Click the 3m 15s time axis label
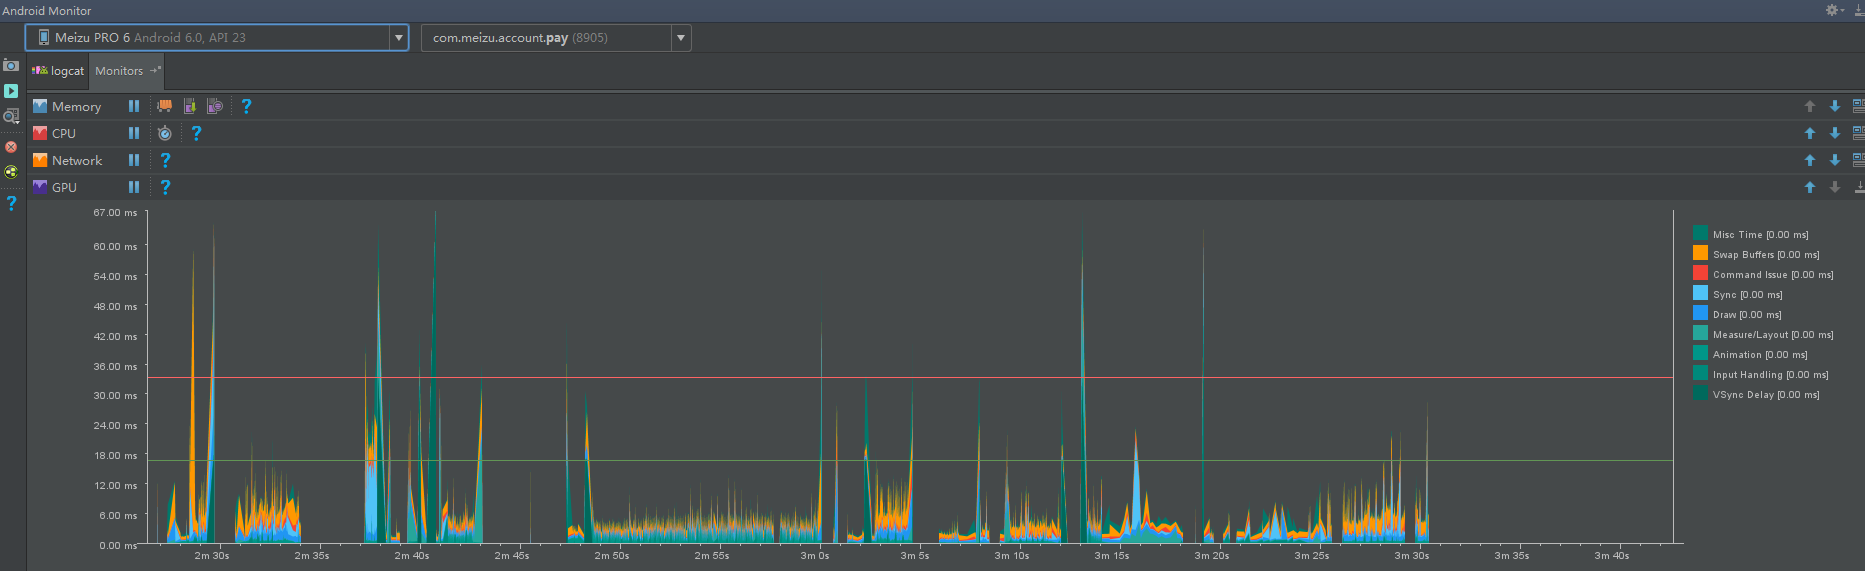The width and height of the screenshot is (1865, 571). [x=1111, y=556]
